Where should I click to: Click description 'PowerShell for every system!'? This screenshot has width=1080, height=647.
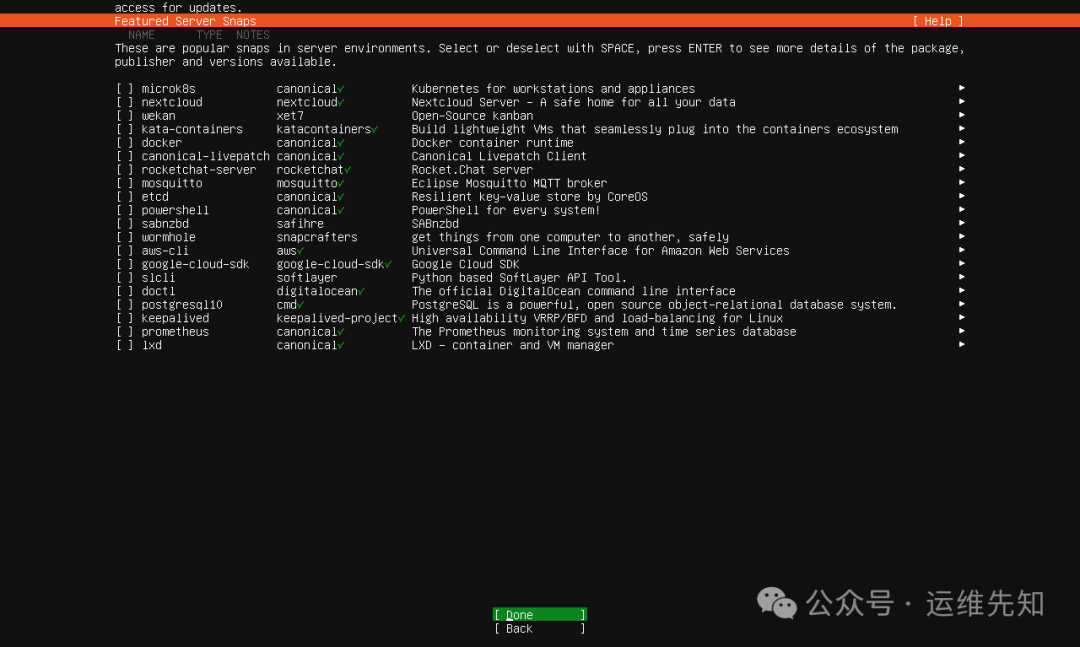506,210
